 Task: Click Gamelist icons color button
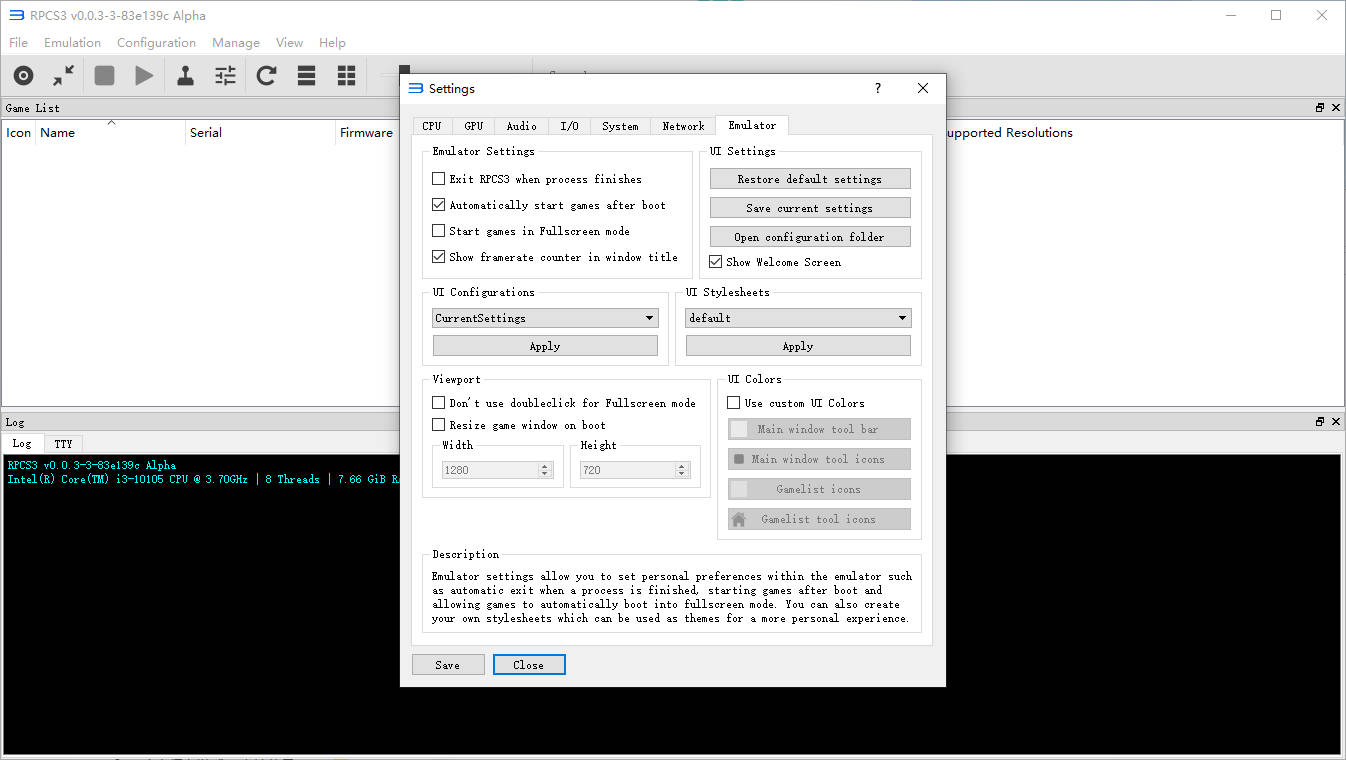click(819, 489)
